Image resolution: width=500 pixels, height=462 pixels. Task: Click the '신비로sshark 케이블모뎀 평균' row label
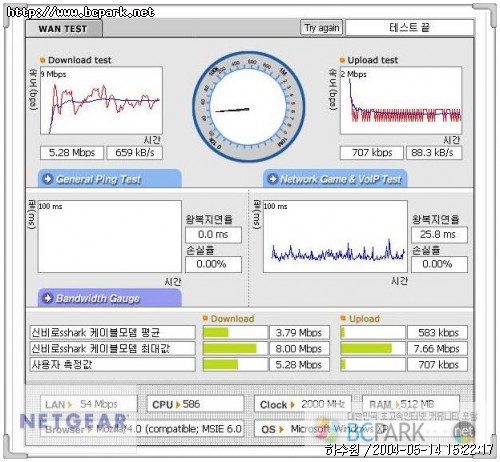[112, 332]
